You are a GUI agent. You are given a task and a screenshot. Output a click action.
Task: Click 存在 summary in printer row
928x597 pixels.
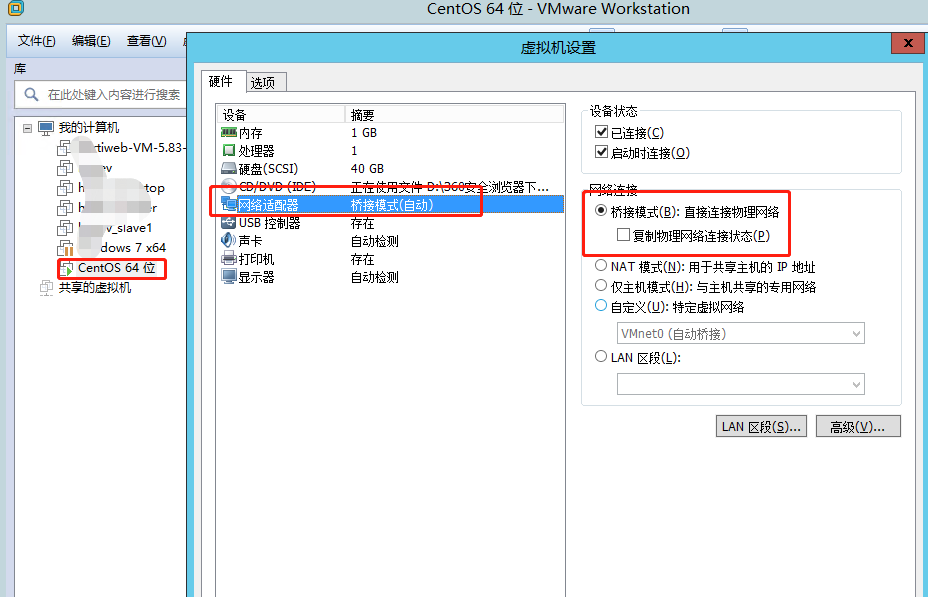tap(362, 259)
